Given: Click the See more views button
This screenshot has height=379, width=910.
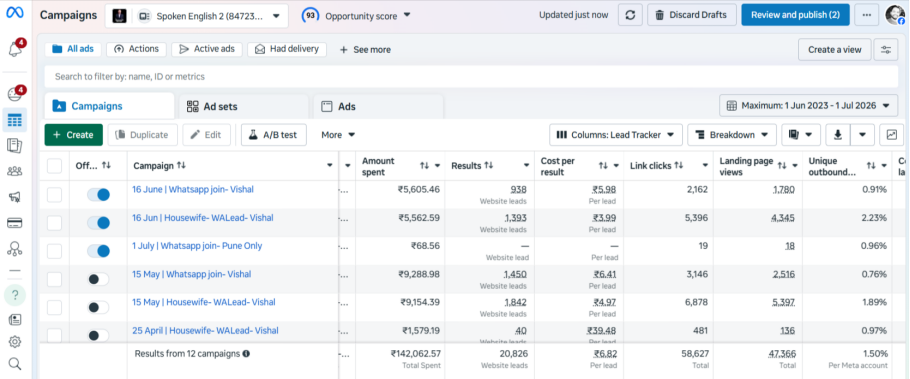Looking at the screenshot, I should pos(365,50).
